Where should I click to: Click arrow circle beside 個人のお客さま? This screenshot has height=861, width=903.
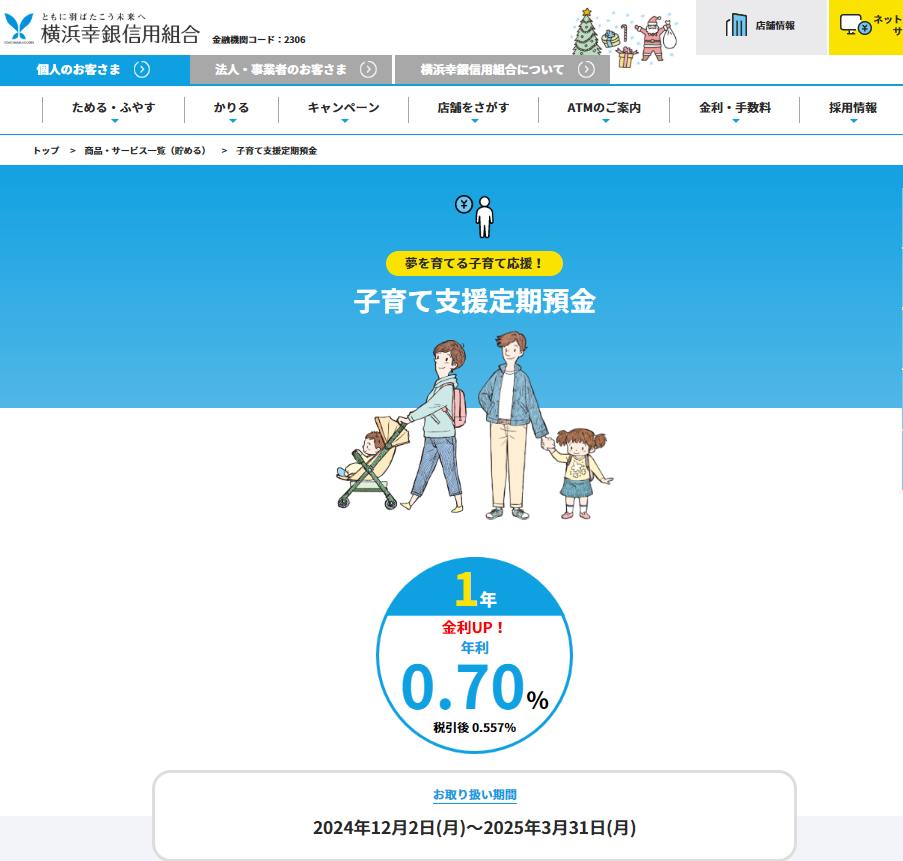pos(142,70)
